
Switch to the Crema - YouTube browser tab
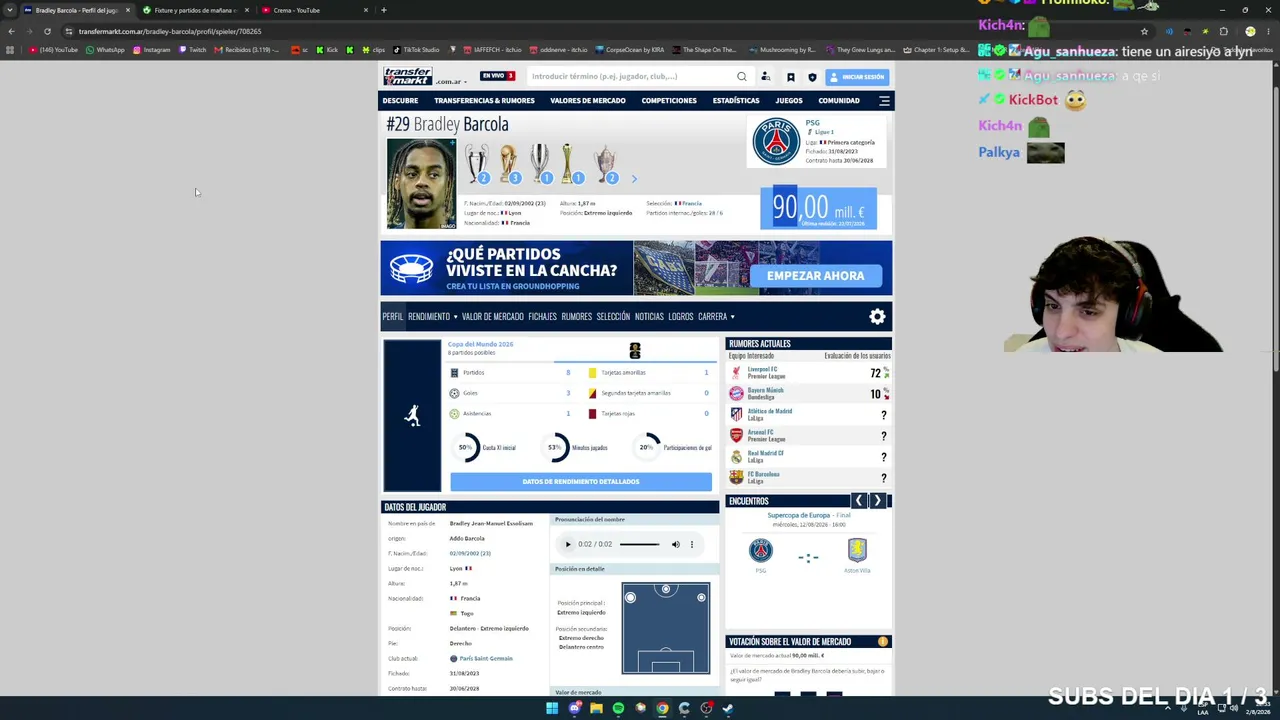tap(314, 10)
